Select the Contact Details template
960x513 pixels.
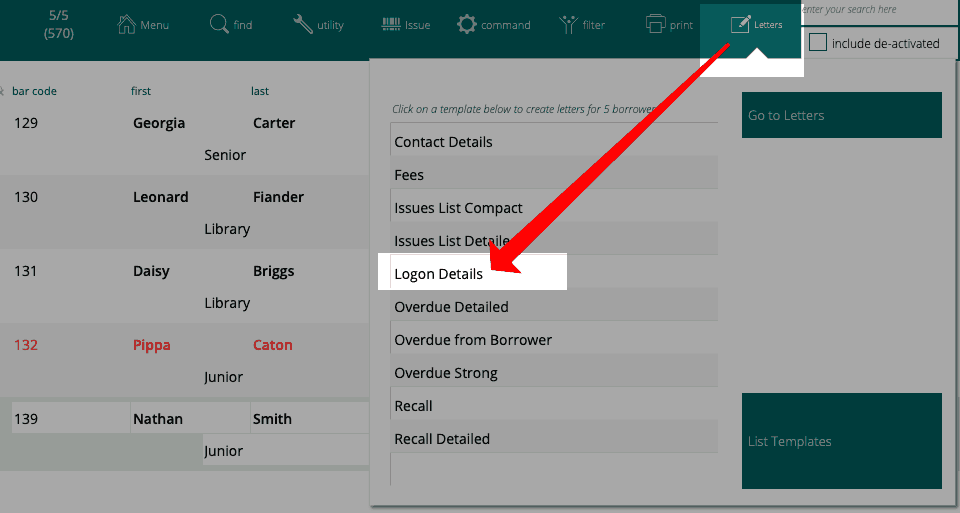443,142
